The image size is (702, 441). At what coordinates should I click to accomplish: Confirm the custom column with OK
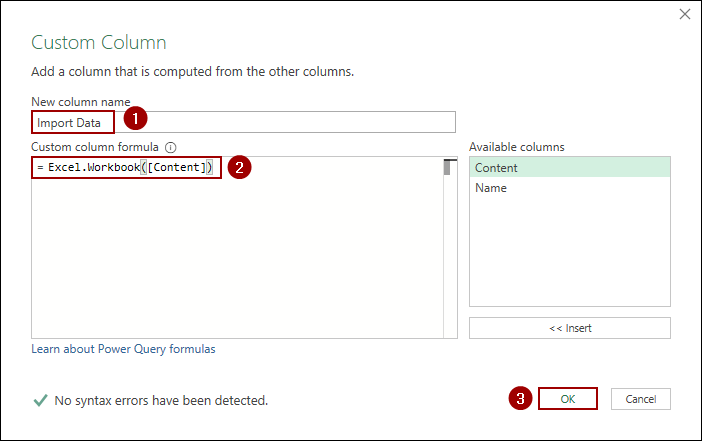(567, 398)
